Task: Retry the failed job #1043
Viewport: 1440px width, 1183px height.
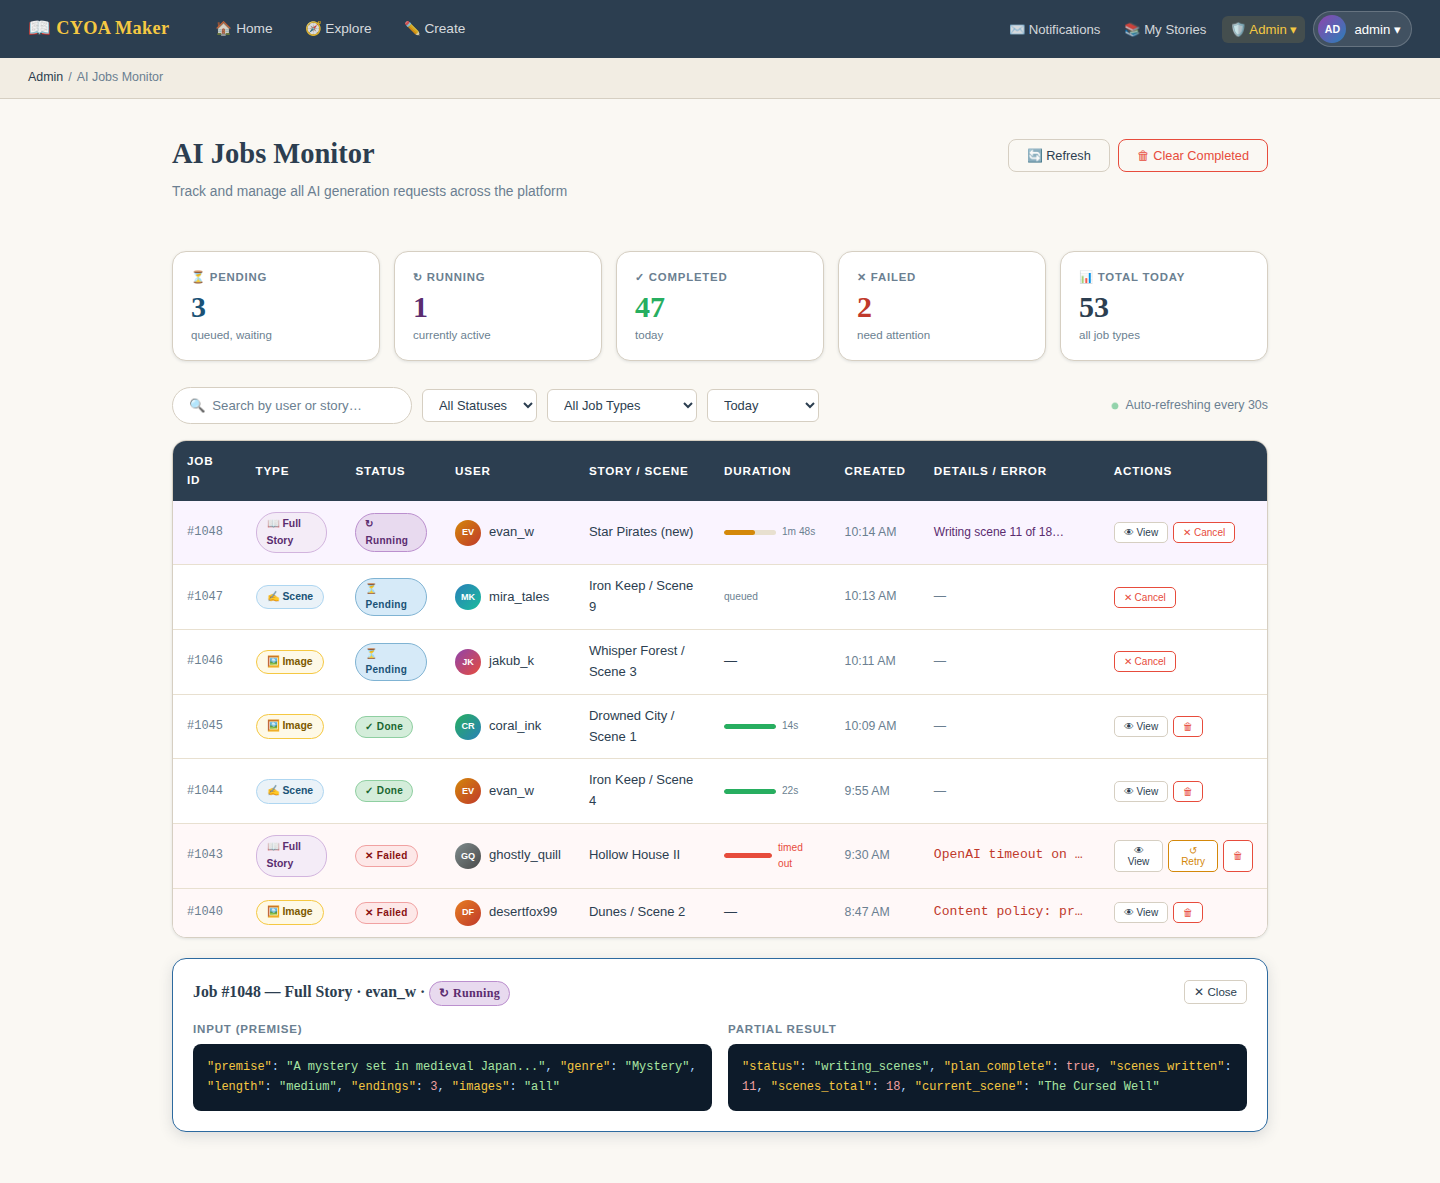Action: 1192,856
